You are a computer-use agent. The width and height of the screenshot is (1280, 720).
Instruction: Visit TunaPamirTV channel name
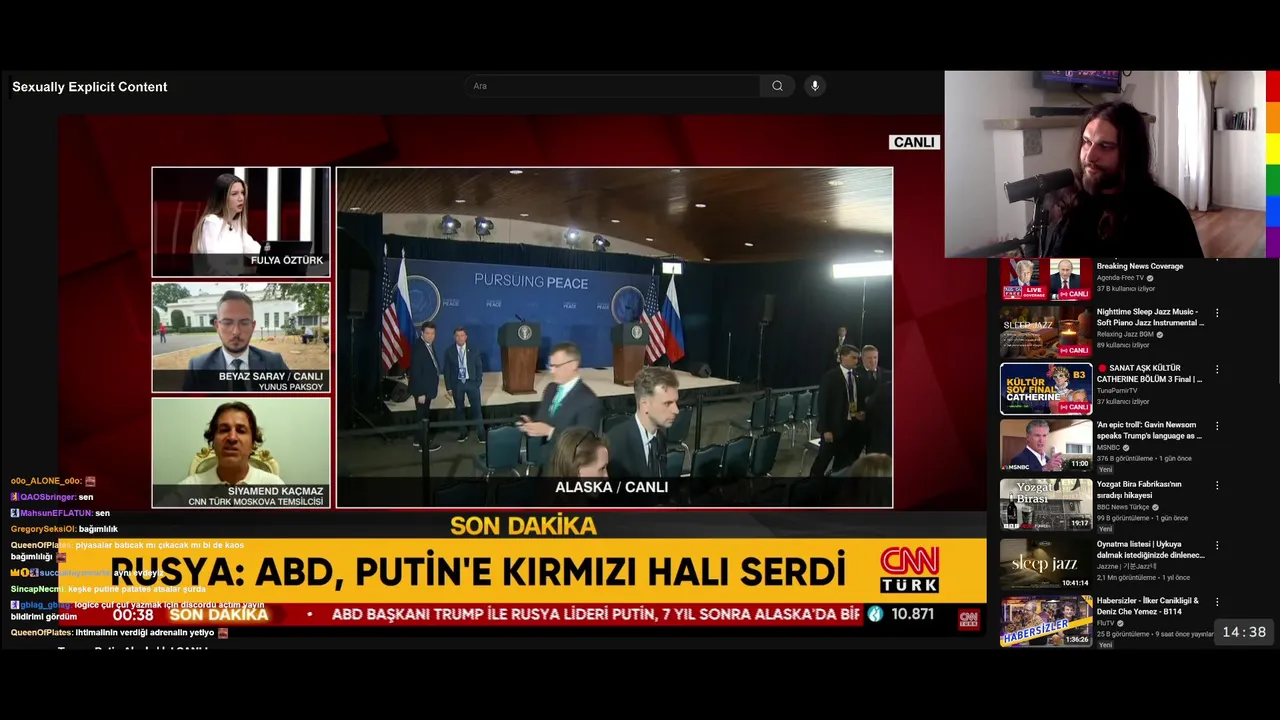[x=1117, y=391]
